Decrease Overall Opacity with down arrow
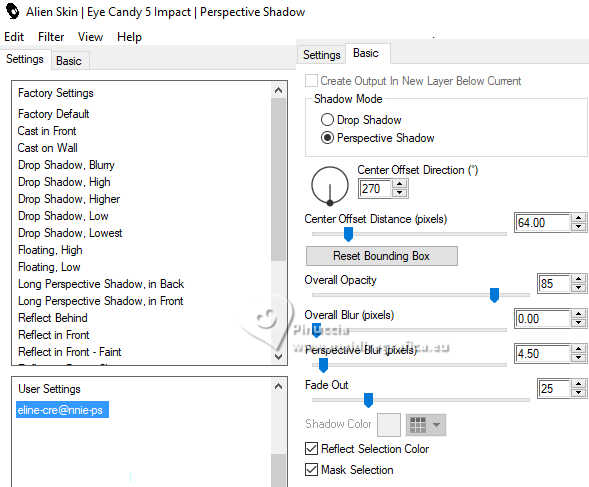589x487 pixels. point(578,288)
